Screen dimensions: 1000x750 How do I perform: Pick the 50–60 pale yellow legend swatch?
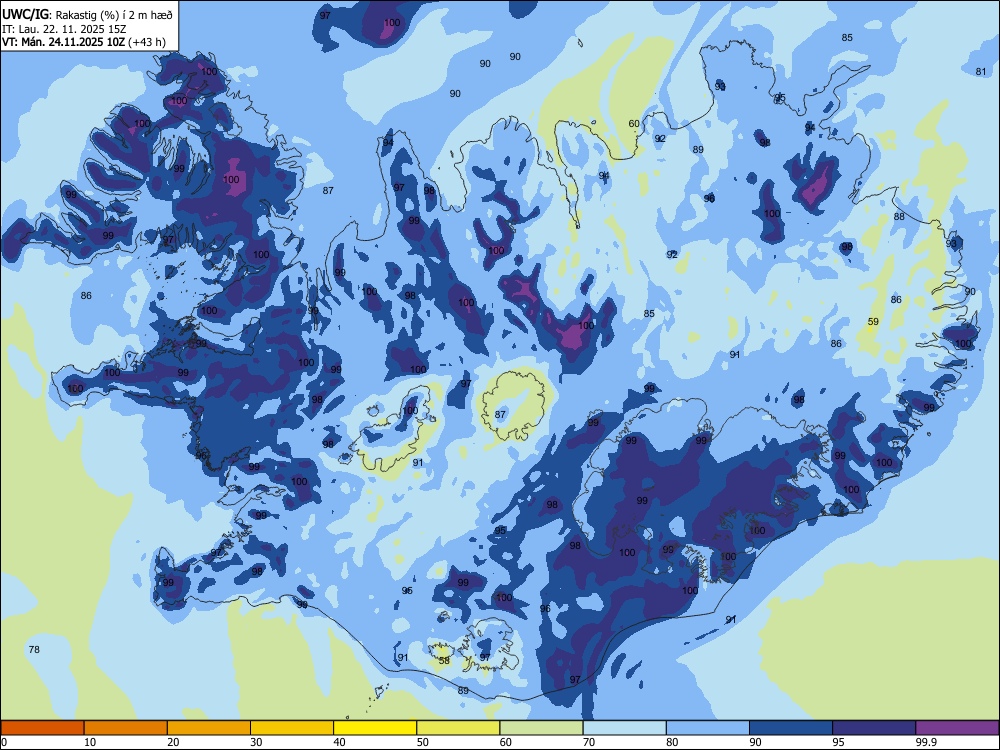click(x=458, y=728)
